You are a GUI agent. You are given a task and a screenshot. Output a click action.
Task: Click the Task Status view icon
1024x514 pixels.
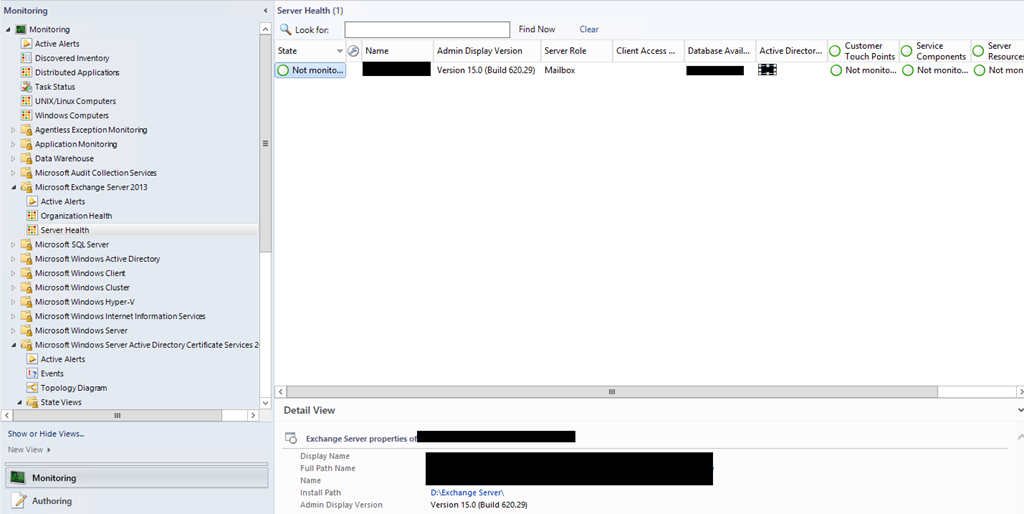[27, 87]
